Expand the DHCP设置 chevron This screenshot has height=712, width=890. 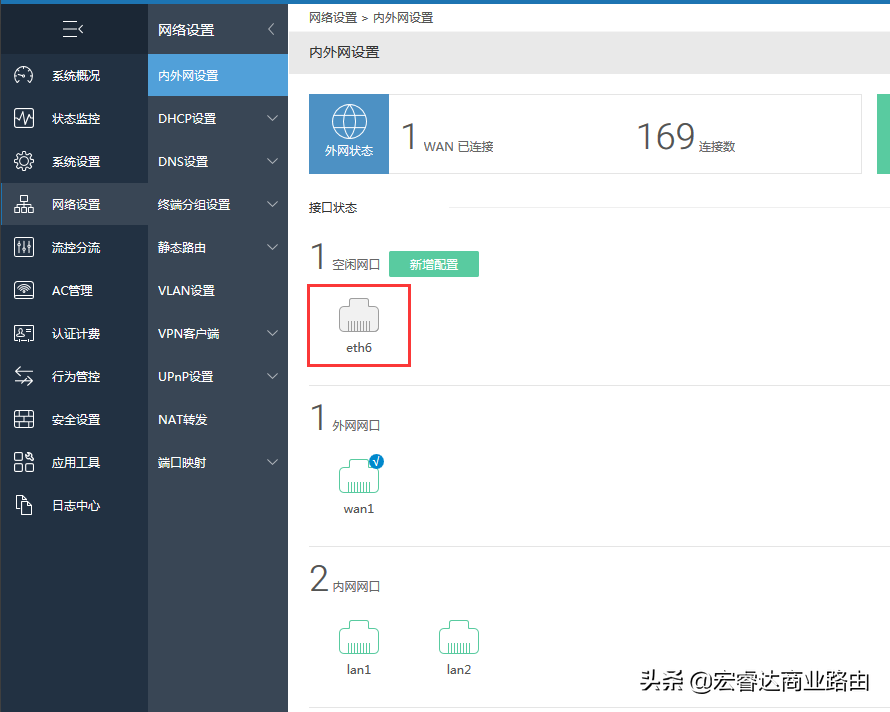(272, 118)
